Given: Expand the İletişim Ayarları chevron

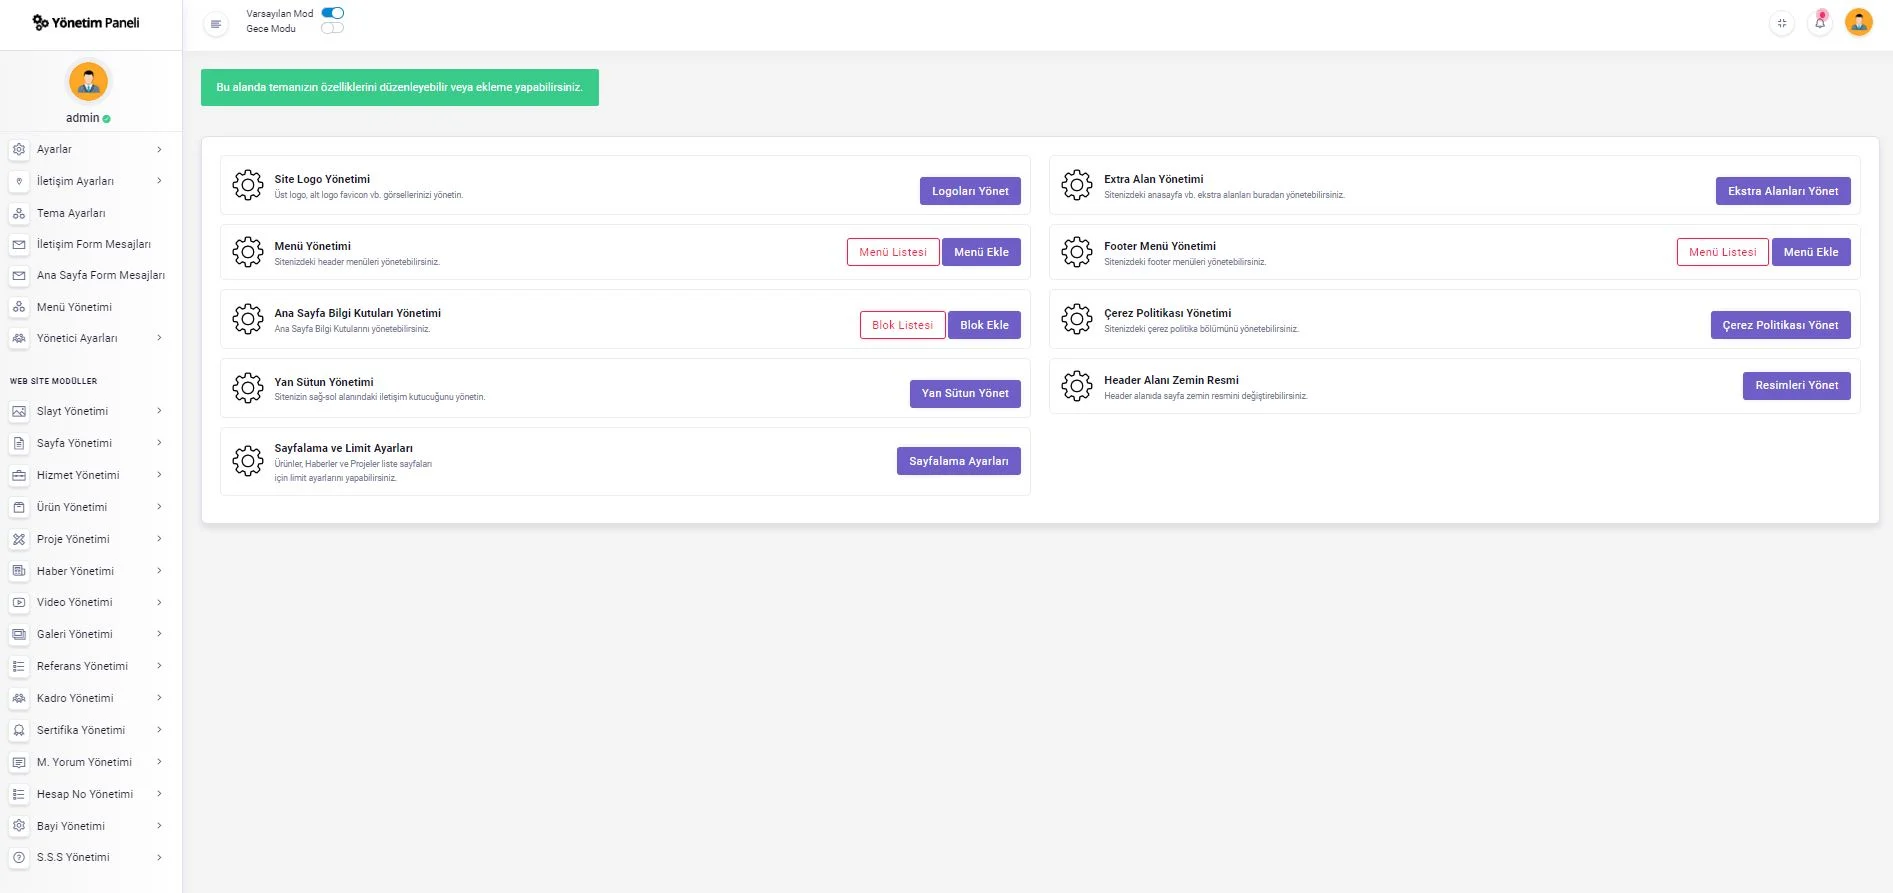Looking at the screenshot, I should coord(159,181).
